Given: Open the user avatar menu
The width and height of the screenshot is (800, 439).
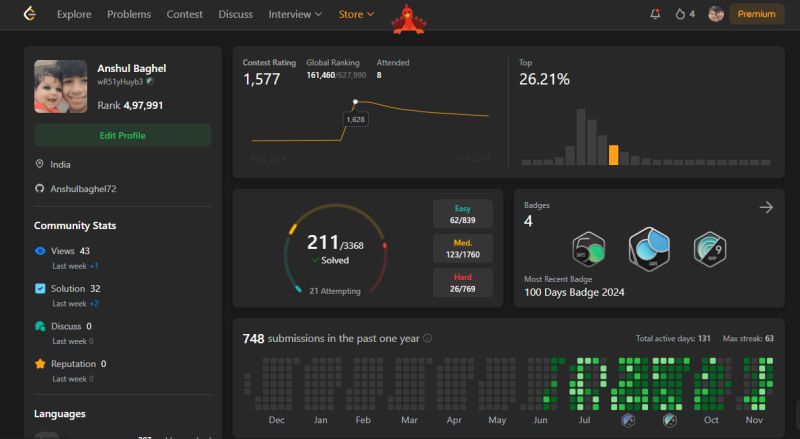Looking at the screenshot, I should [716, 14].
